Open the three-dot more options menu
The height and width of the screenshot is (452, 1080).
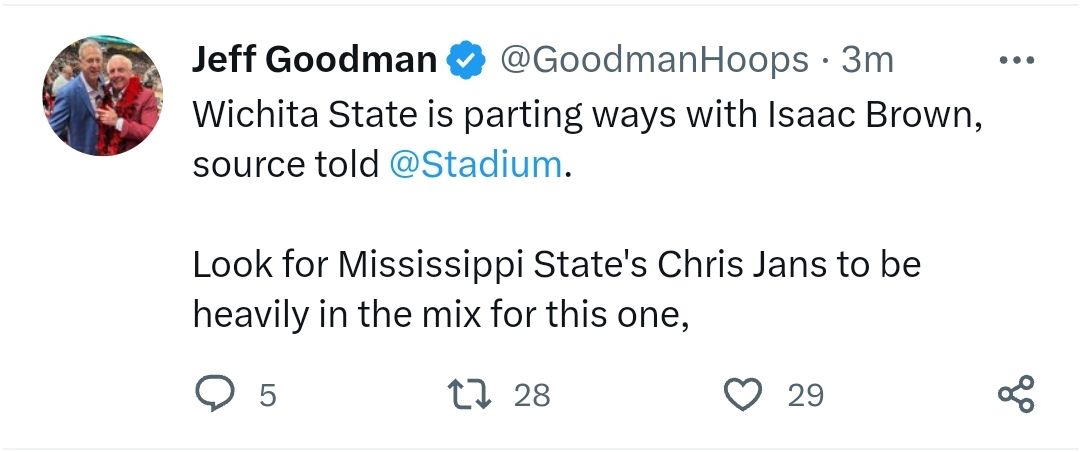[1017, 60]
